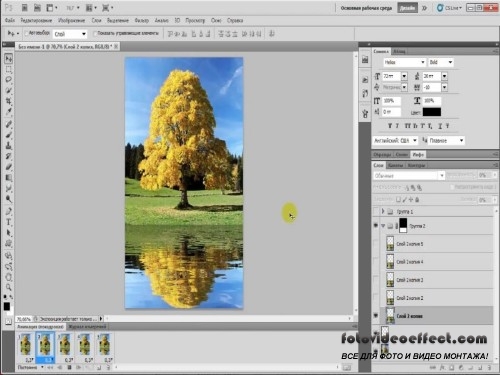Screen dimensions: 500x375
Task: Select the Zoom tool in toolbox
Action: click(x=9, y=287)
